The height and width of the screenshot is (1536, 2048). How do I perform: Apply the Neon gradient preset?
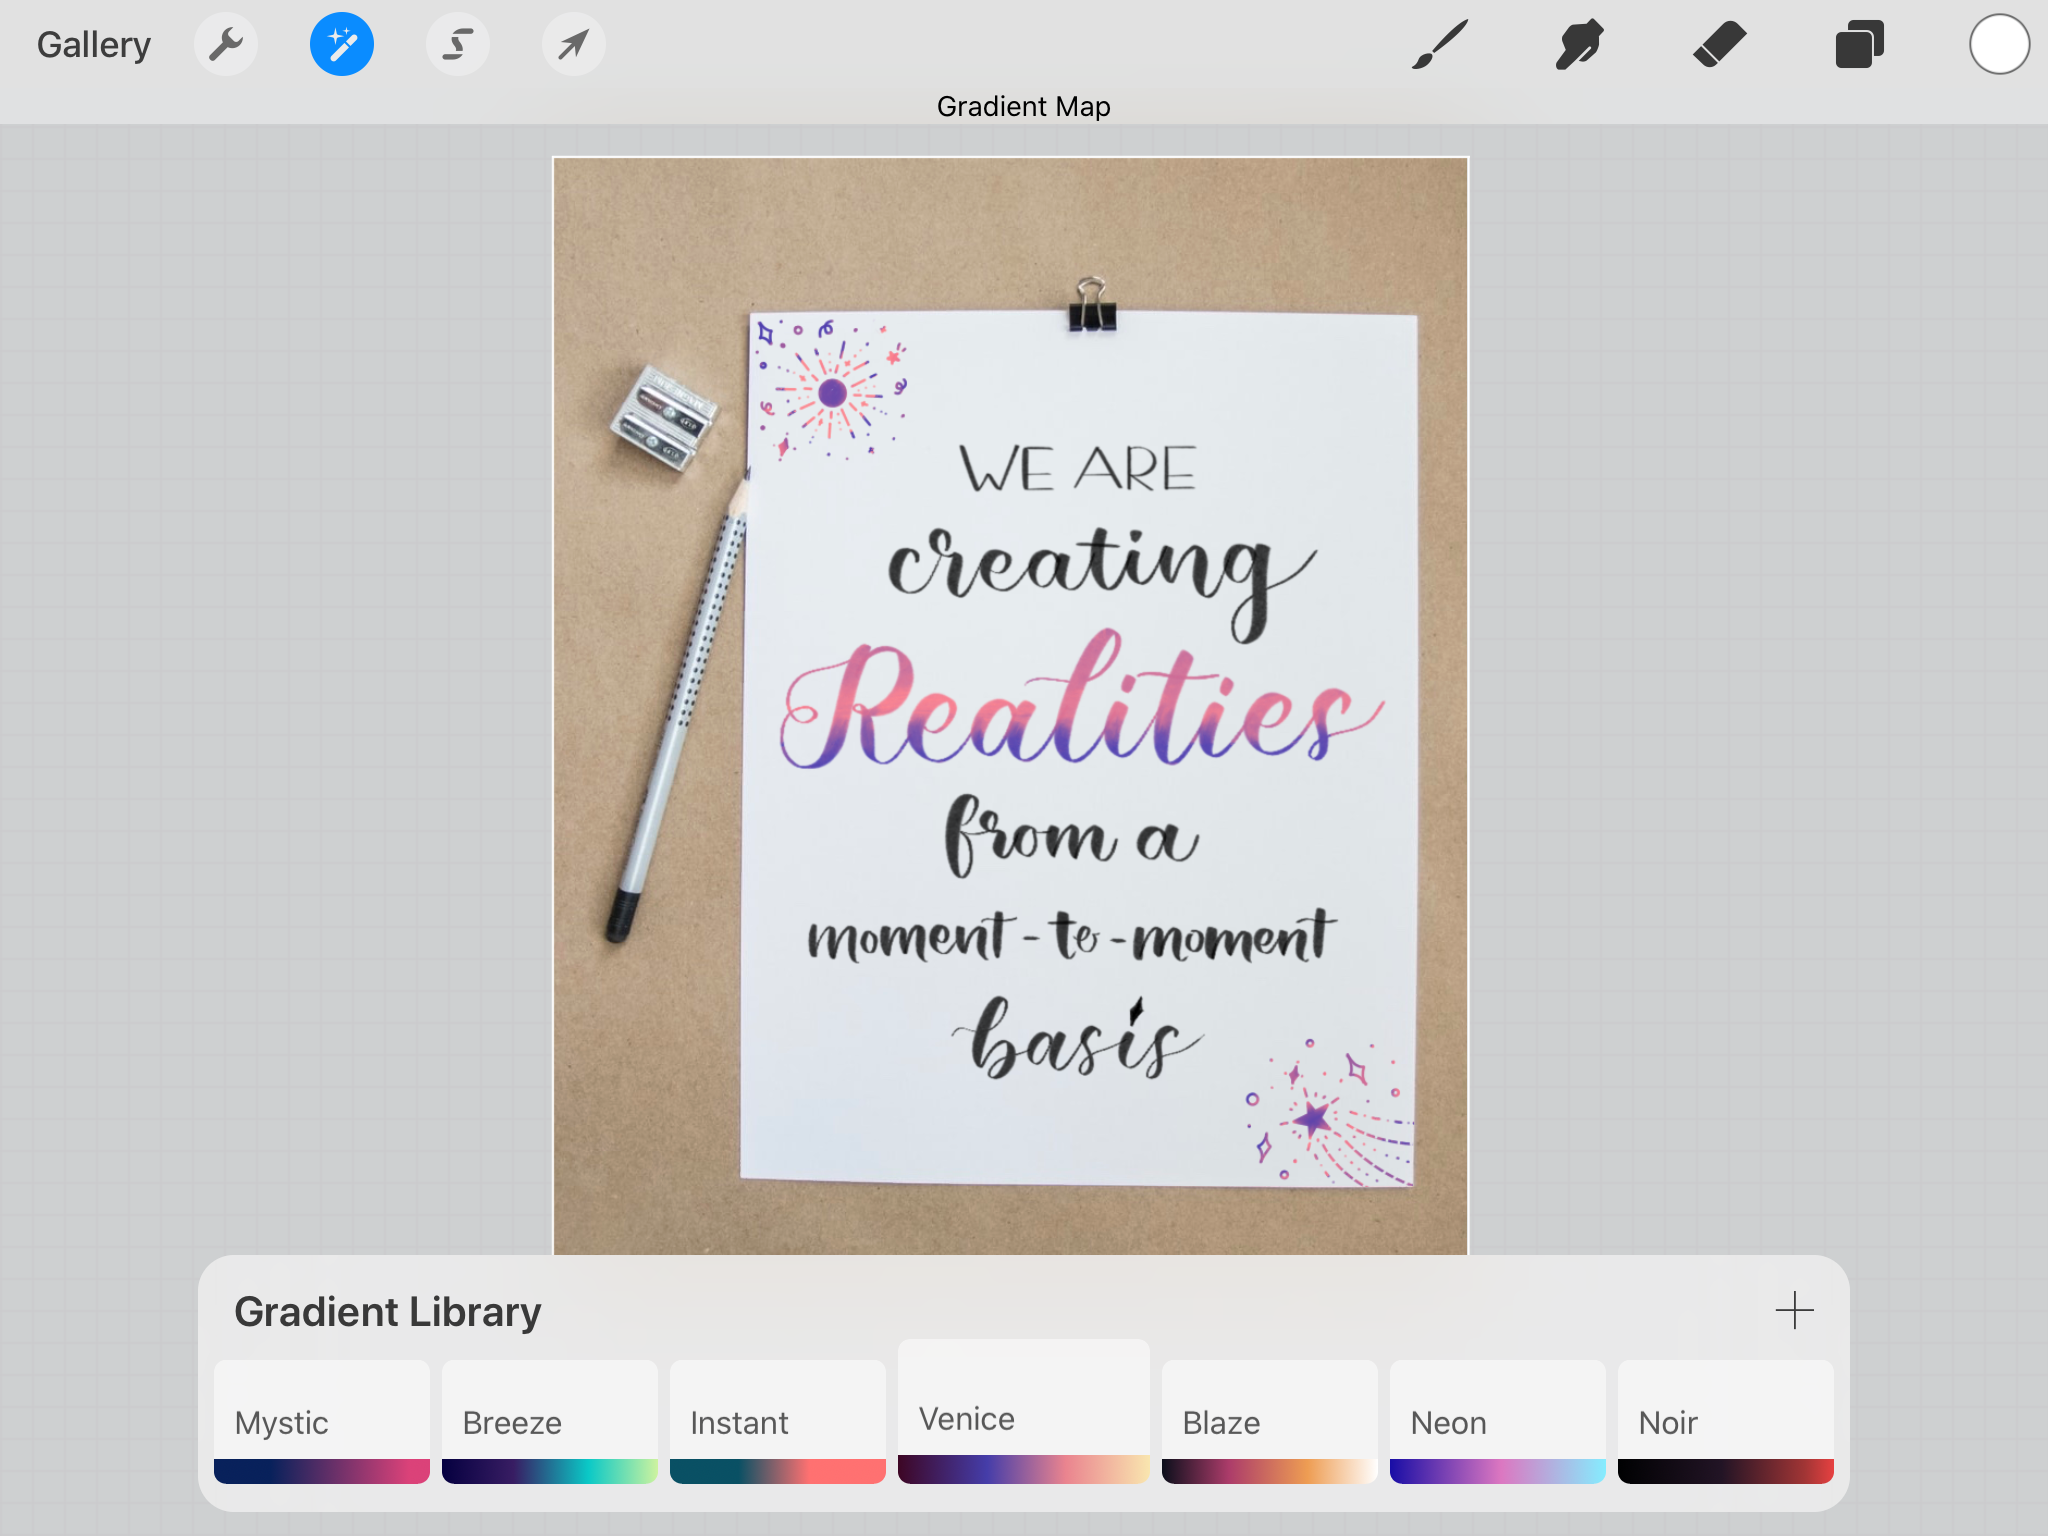(1496, 1422)
